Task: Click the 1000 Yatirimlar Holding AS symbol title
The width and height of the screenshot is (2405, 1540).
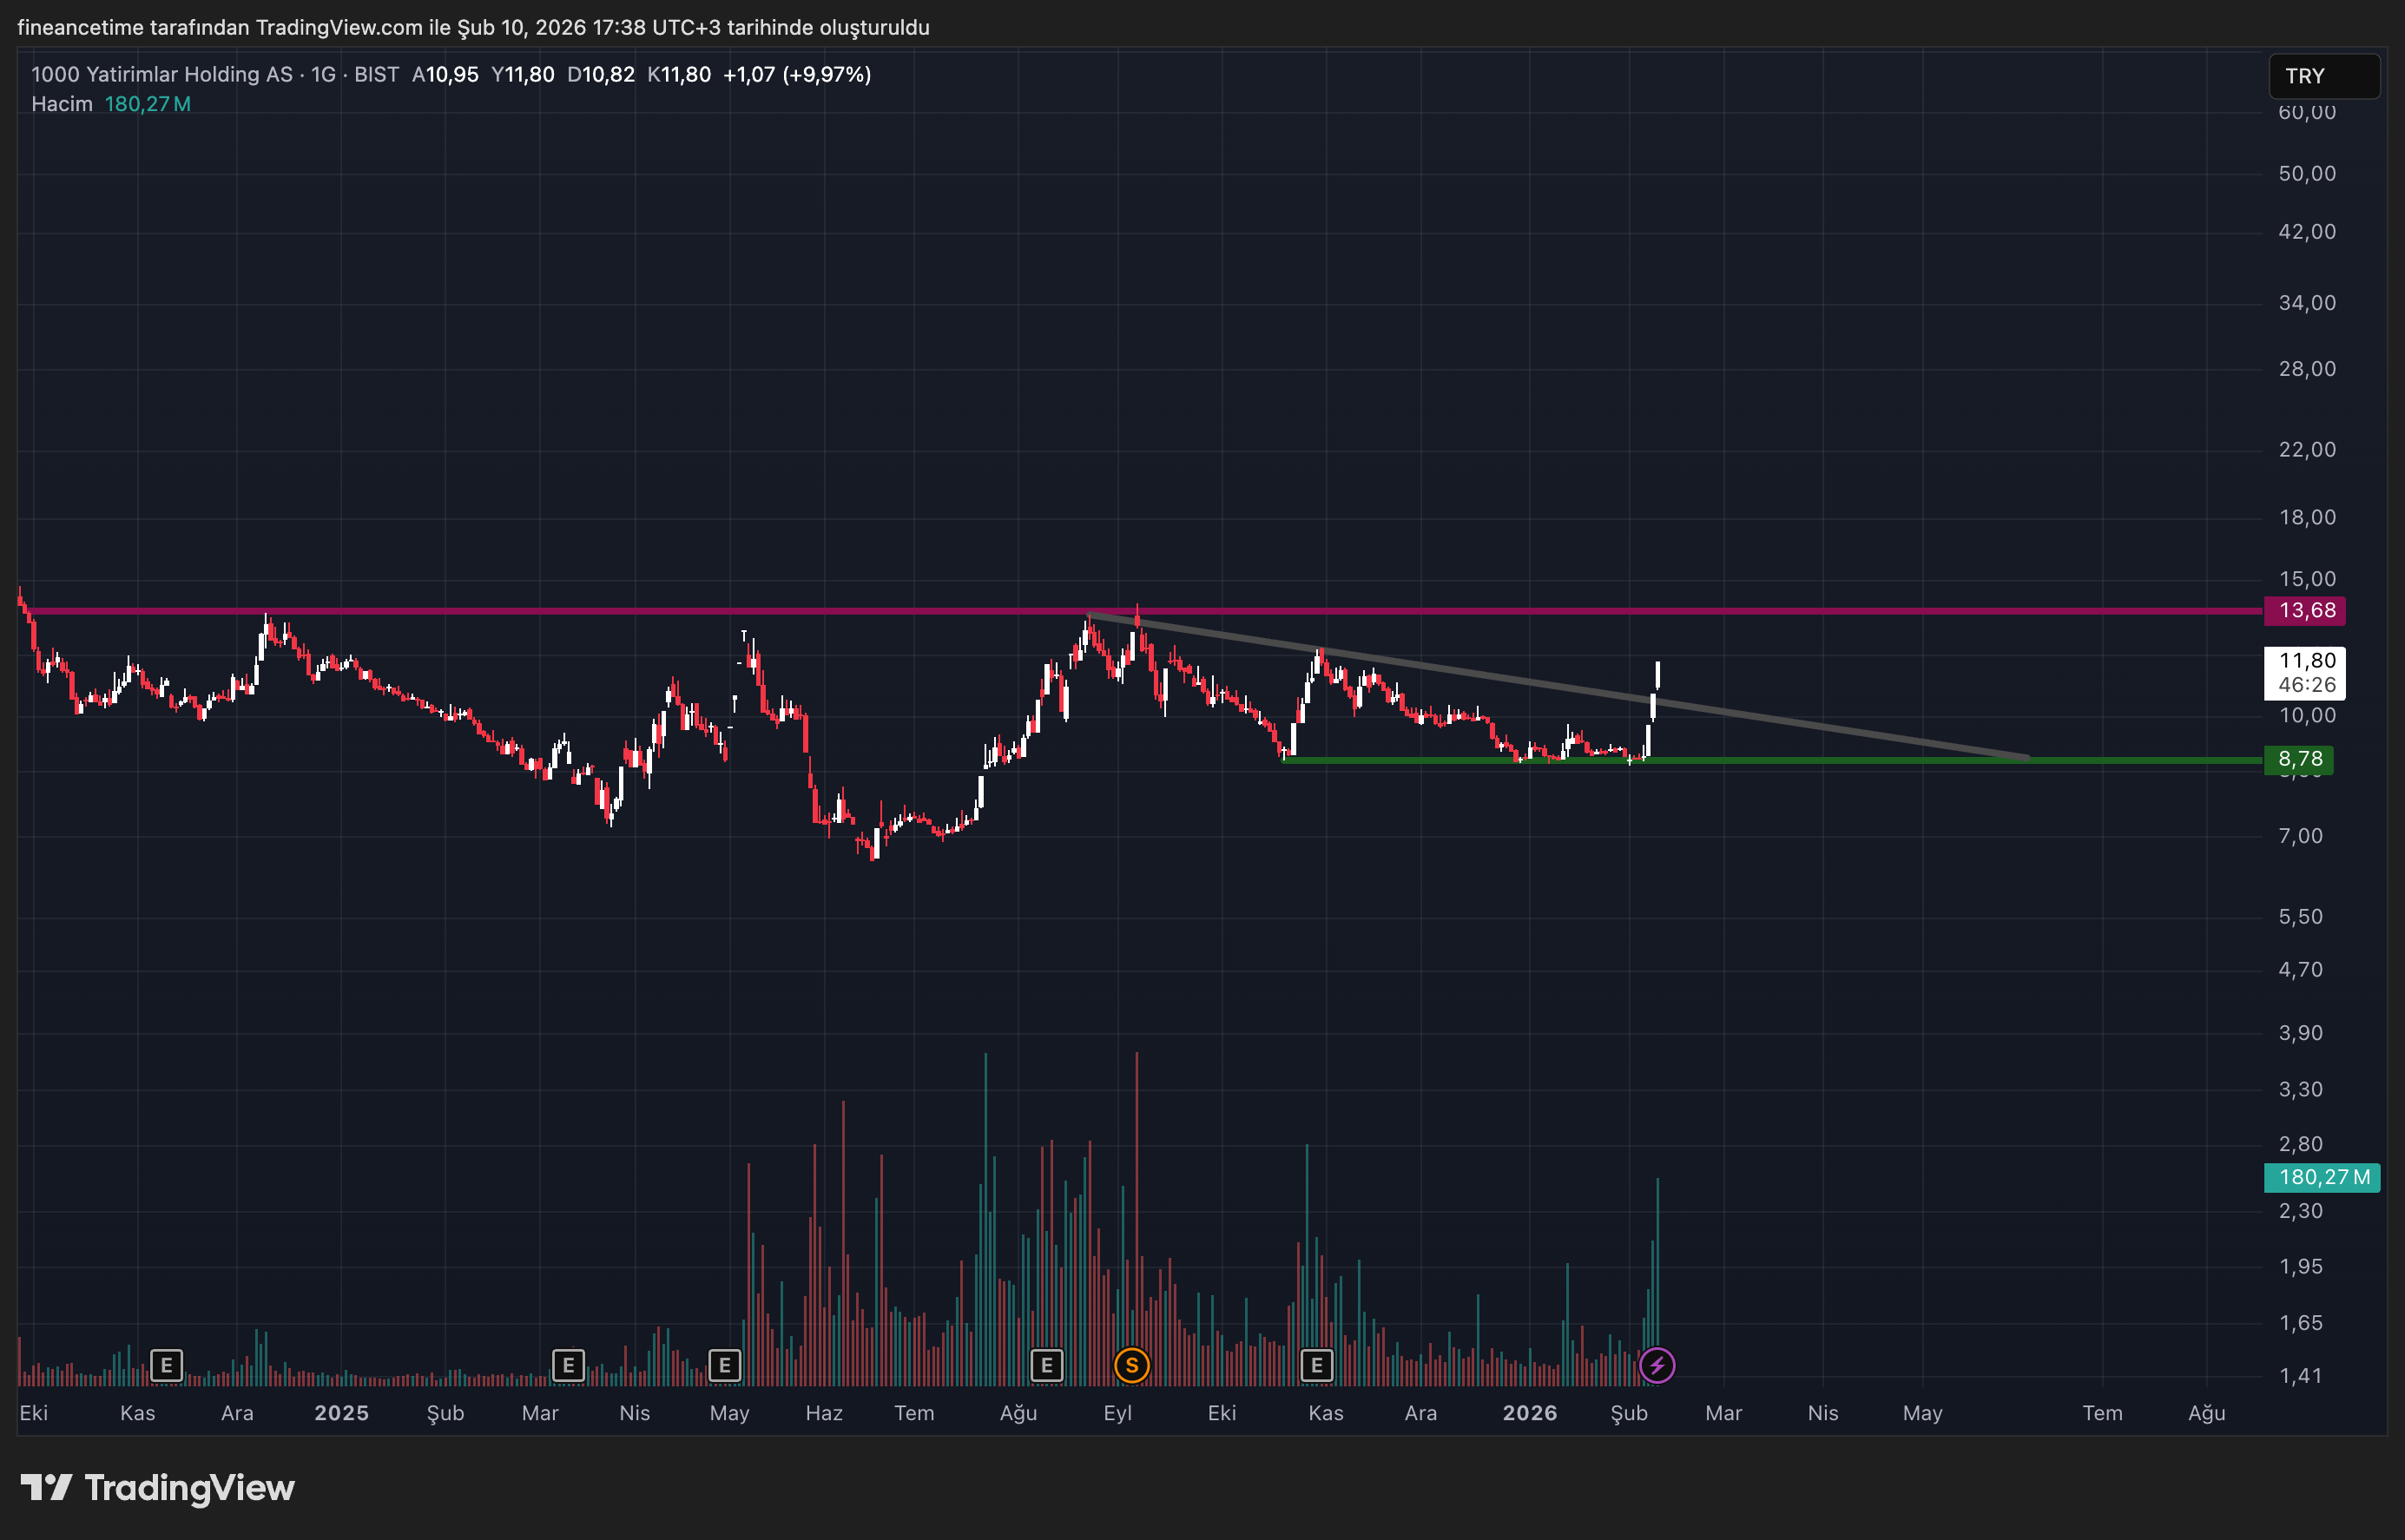Action: 162,74
